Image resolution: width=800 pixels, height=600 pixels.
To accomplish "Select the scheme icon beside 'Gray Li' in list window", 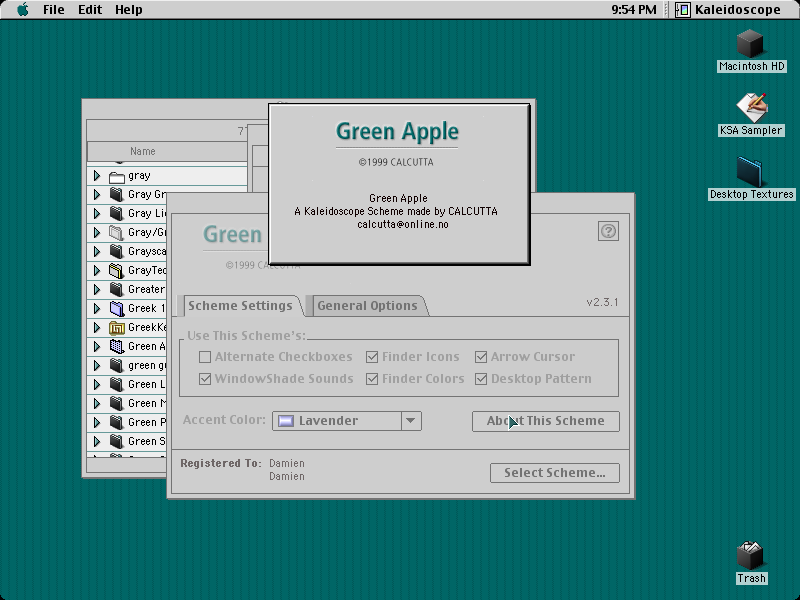I will point(117,213).
